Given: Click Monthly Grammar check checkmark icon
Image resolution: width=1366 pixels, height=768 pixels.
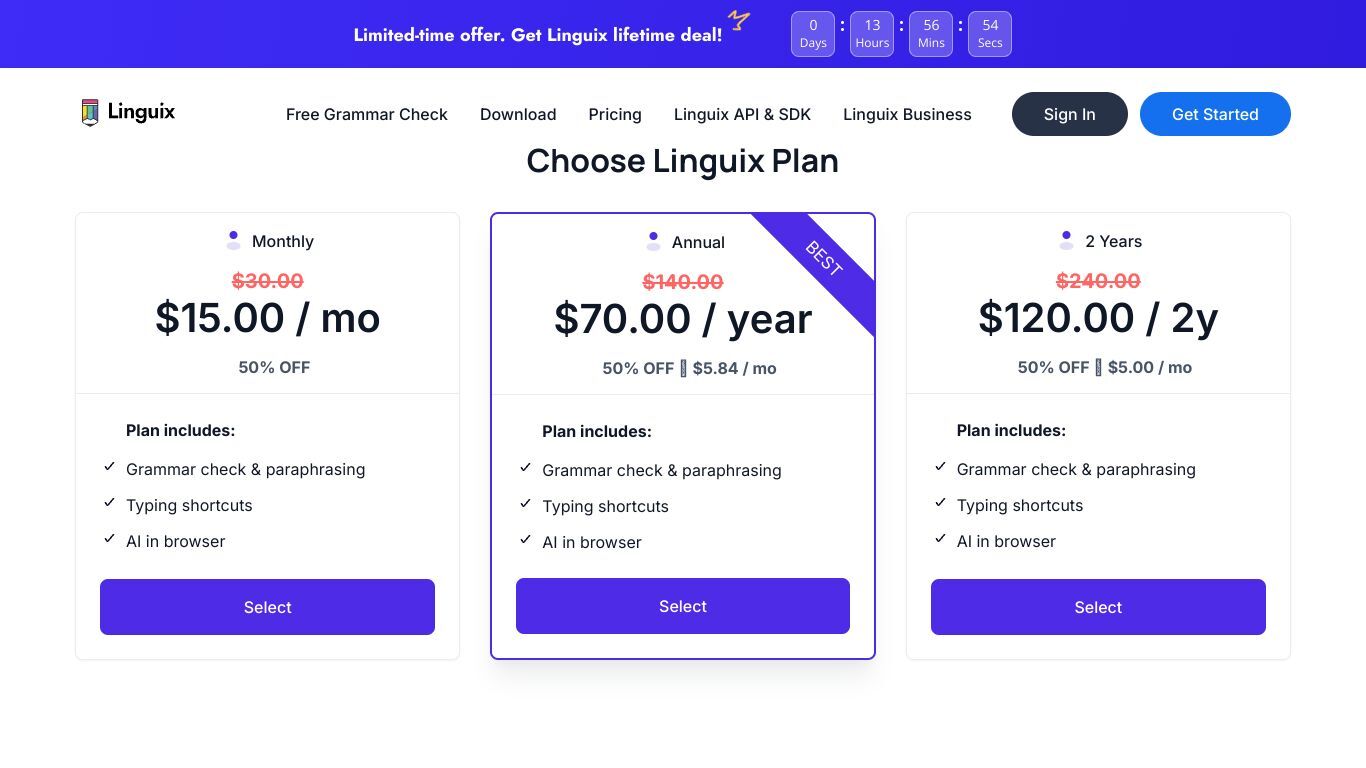Looking at the screenshot, I should click(109, 467).
